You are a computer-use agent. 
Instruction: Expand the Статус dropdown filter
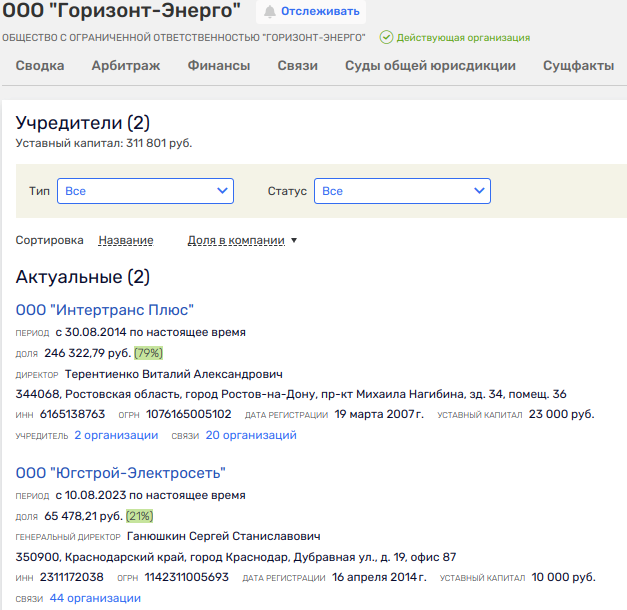[402, 191]
